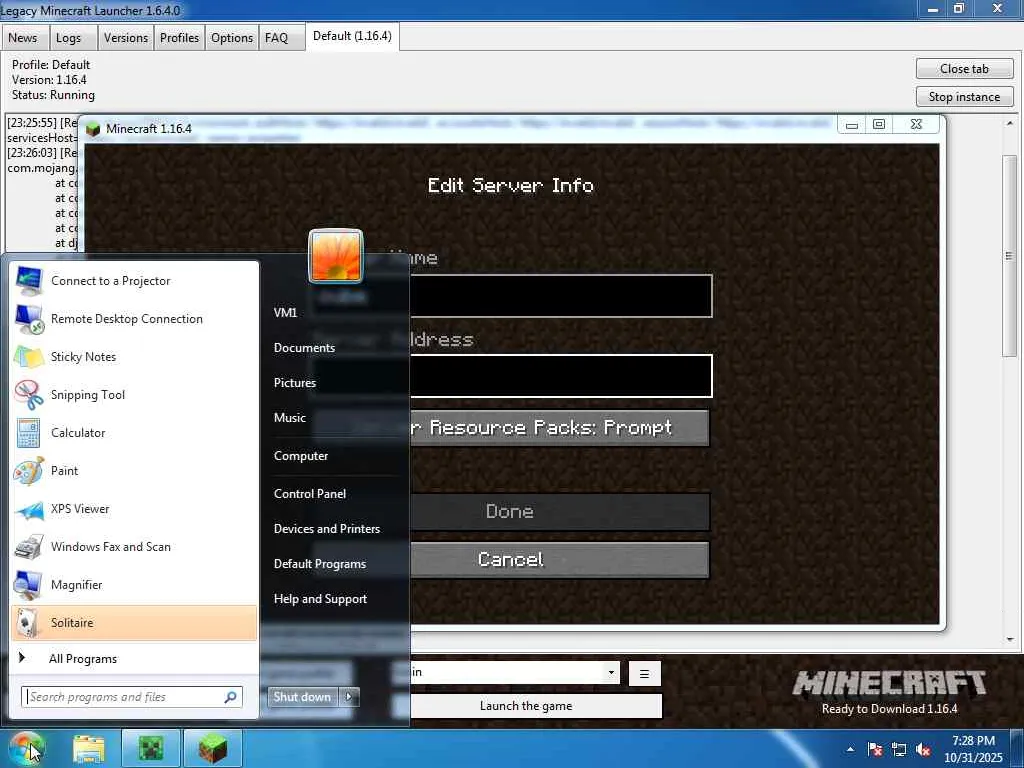Open Action Center flag icon
Viewport: 1024px width, 768px height.
[x=875, y=750]
